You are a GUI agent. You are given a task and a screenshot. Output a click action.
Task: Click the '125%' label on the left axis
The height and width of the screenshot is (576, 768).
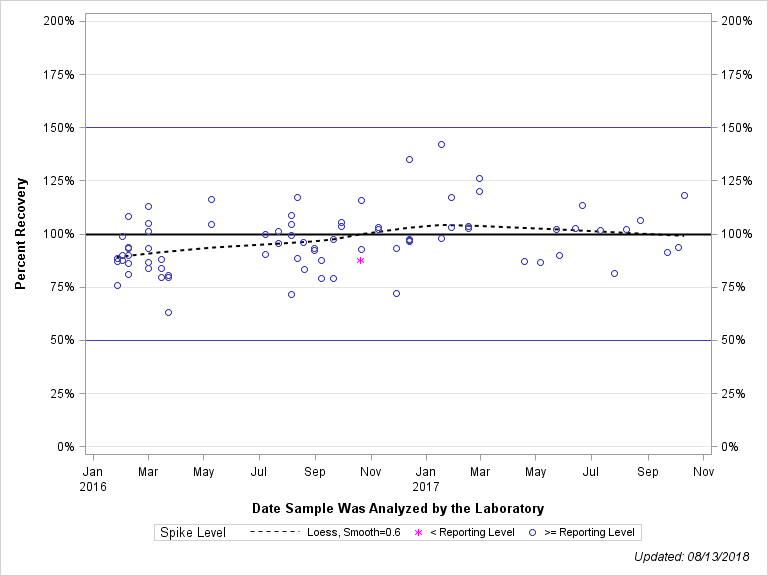59,181
